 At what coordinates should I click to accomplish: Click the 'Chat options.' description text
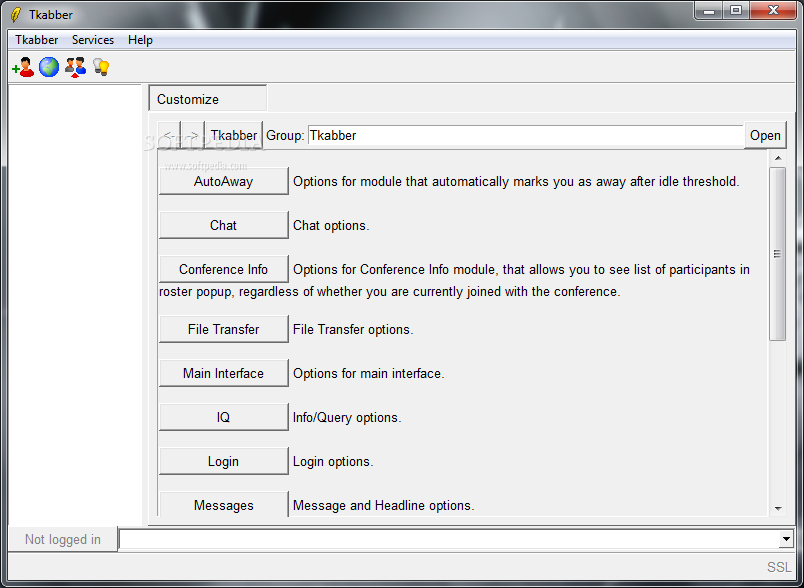click(331, 226)
